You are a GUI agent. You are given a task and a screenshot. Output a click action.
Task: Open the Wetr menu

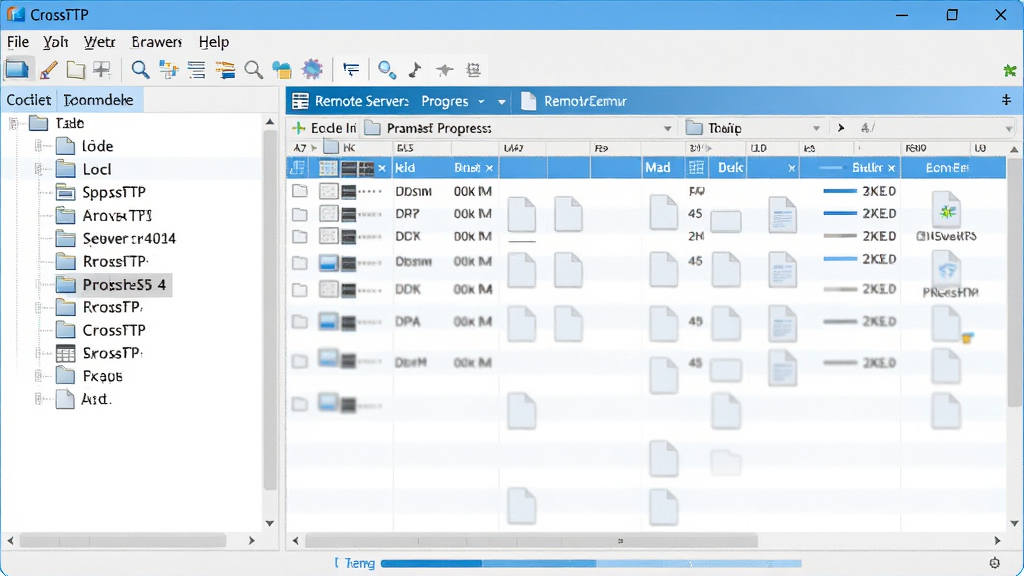click(99, 42)
